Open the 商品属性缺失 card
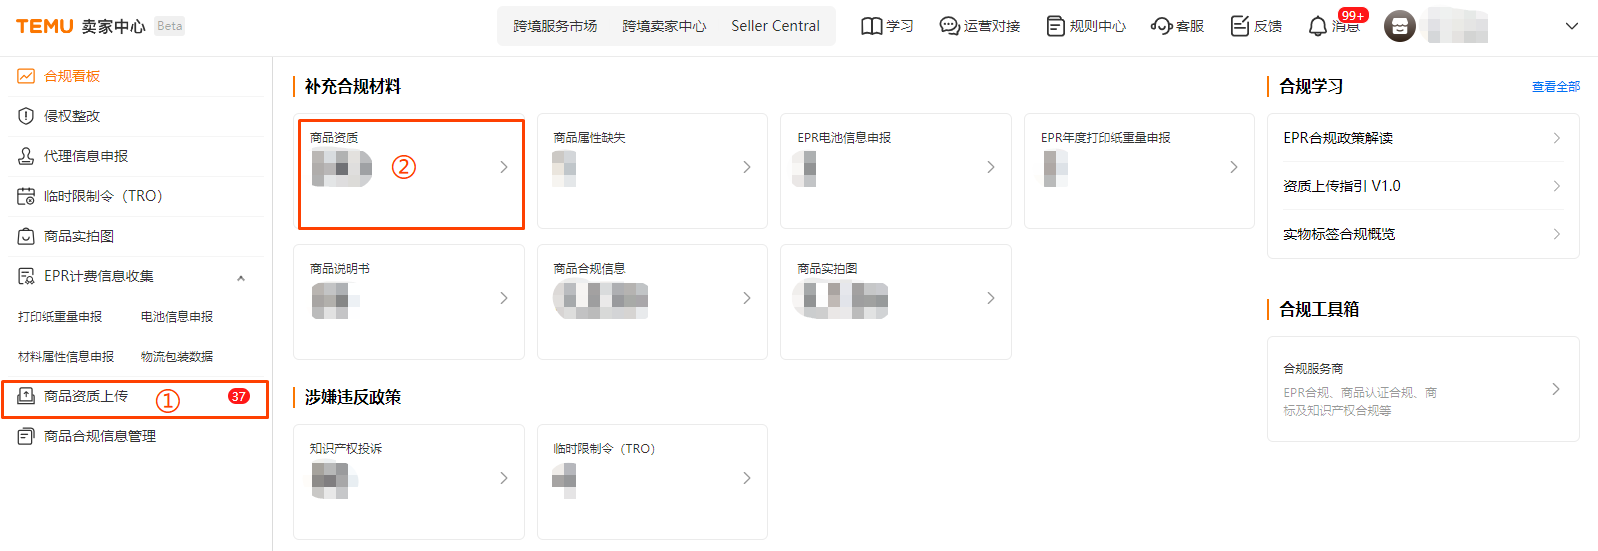The image size is (1598, 551). [x=652, y=171]
